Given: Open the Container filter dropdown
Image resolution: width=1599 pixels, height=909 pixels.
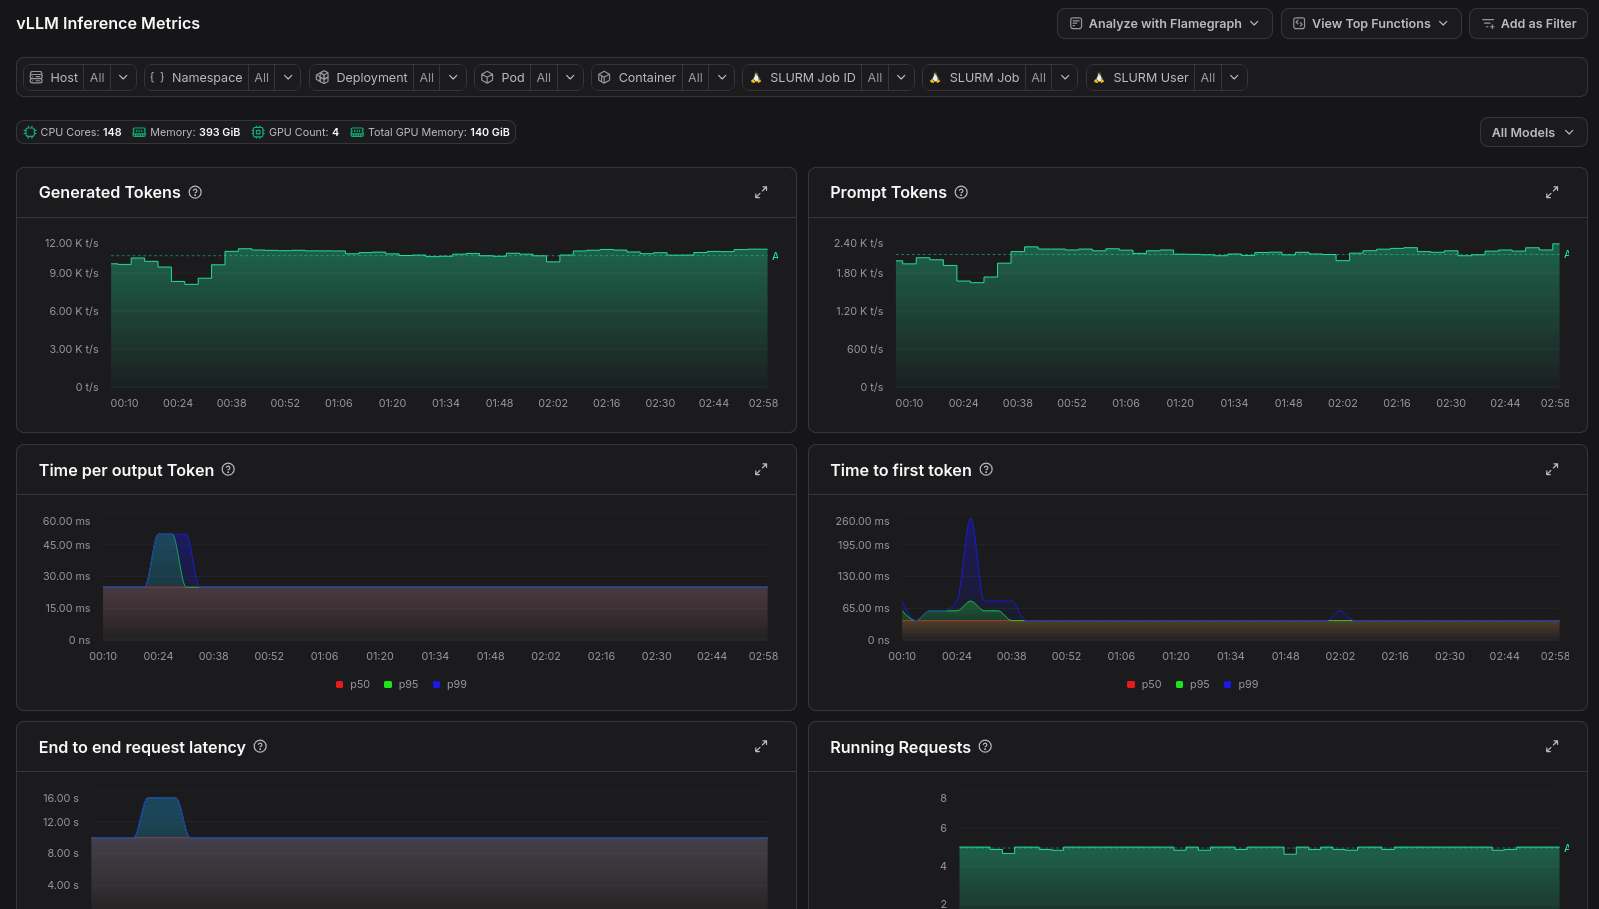Looking at the screenshot, I should click(722, 77).
